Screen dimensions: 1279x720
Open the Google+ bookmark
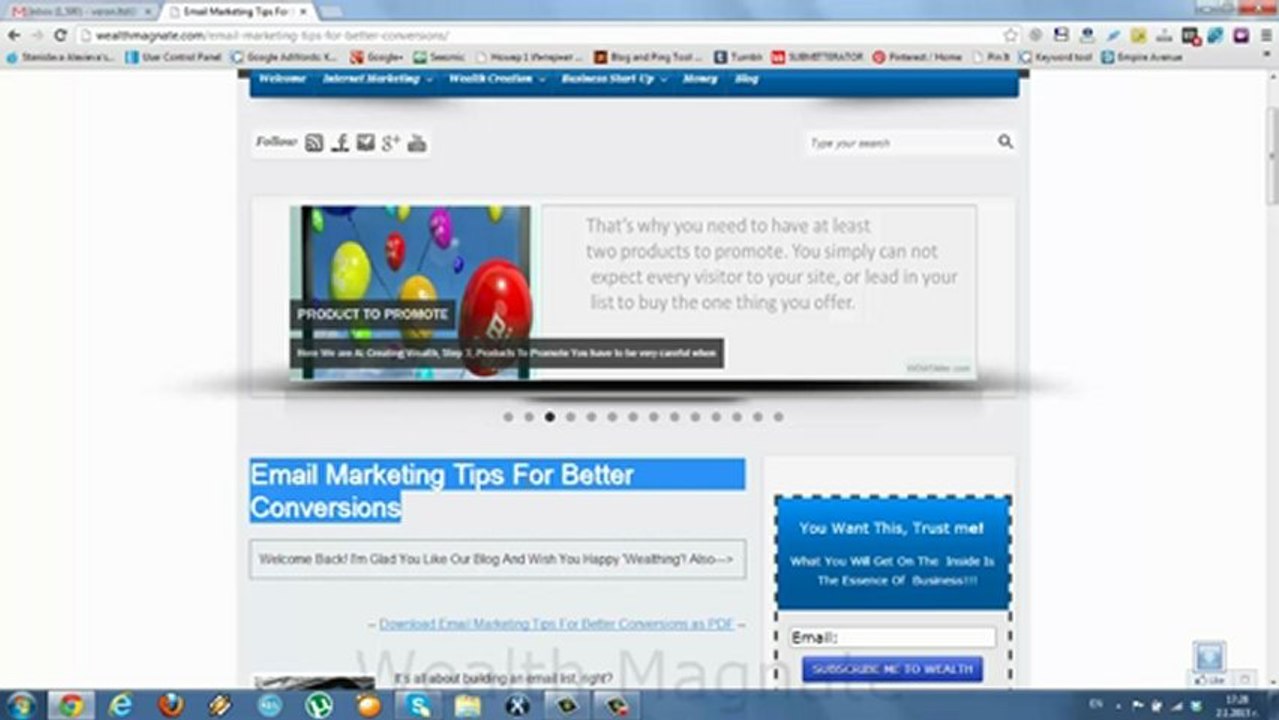pos(377,58)
